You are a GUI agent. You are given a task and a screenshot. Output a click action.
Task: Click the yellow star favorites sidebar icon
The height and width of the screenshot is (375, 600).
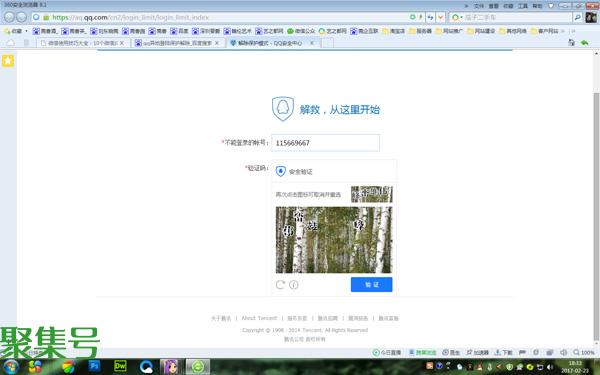[x=8, y=60]
